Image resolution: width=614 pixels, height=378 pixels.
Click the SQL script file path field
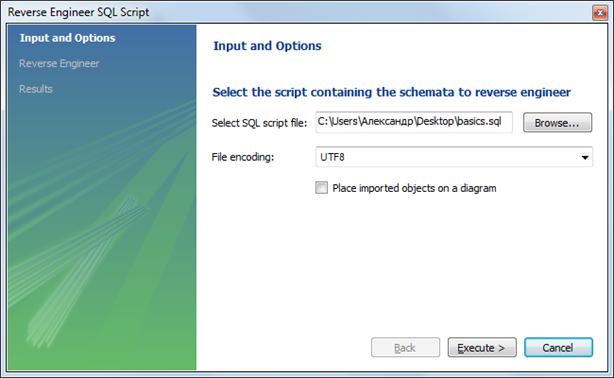pos(414,122)
